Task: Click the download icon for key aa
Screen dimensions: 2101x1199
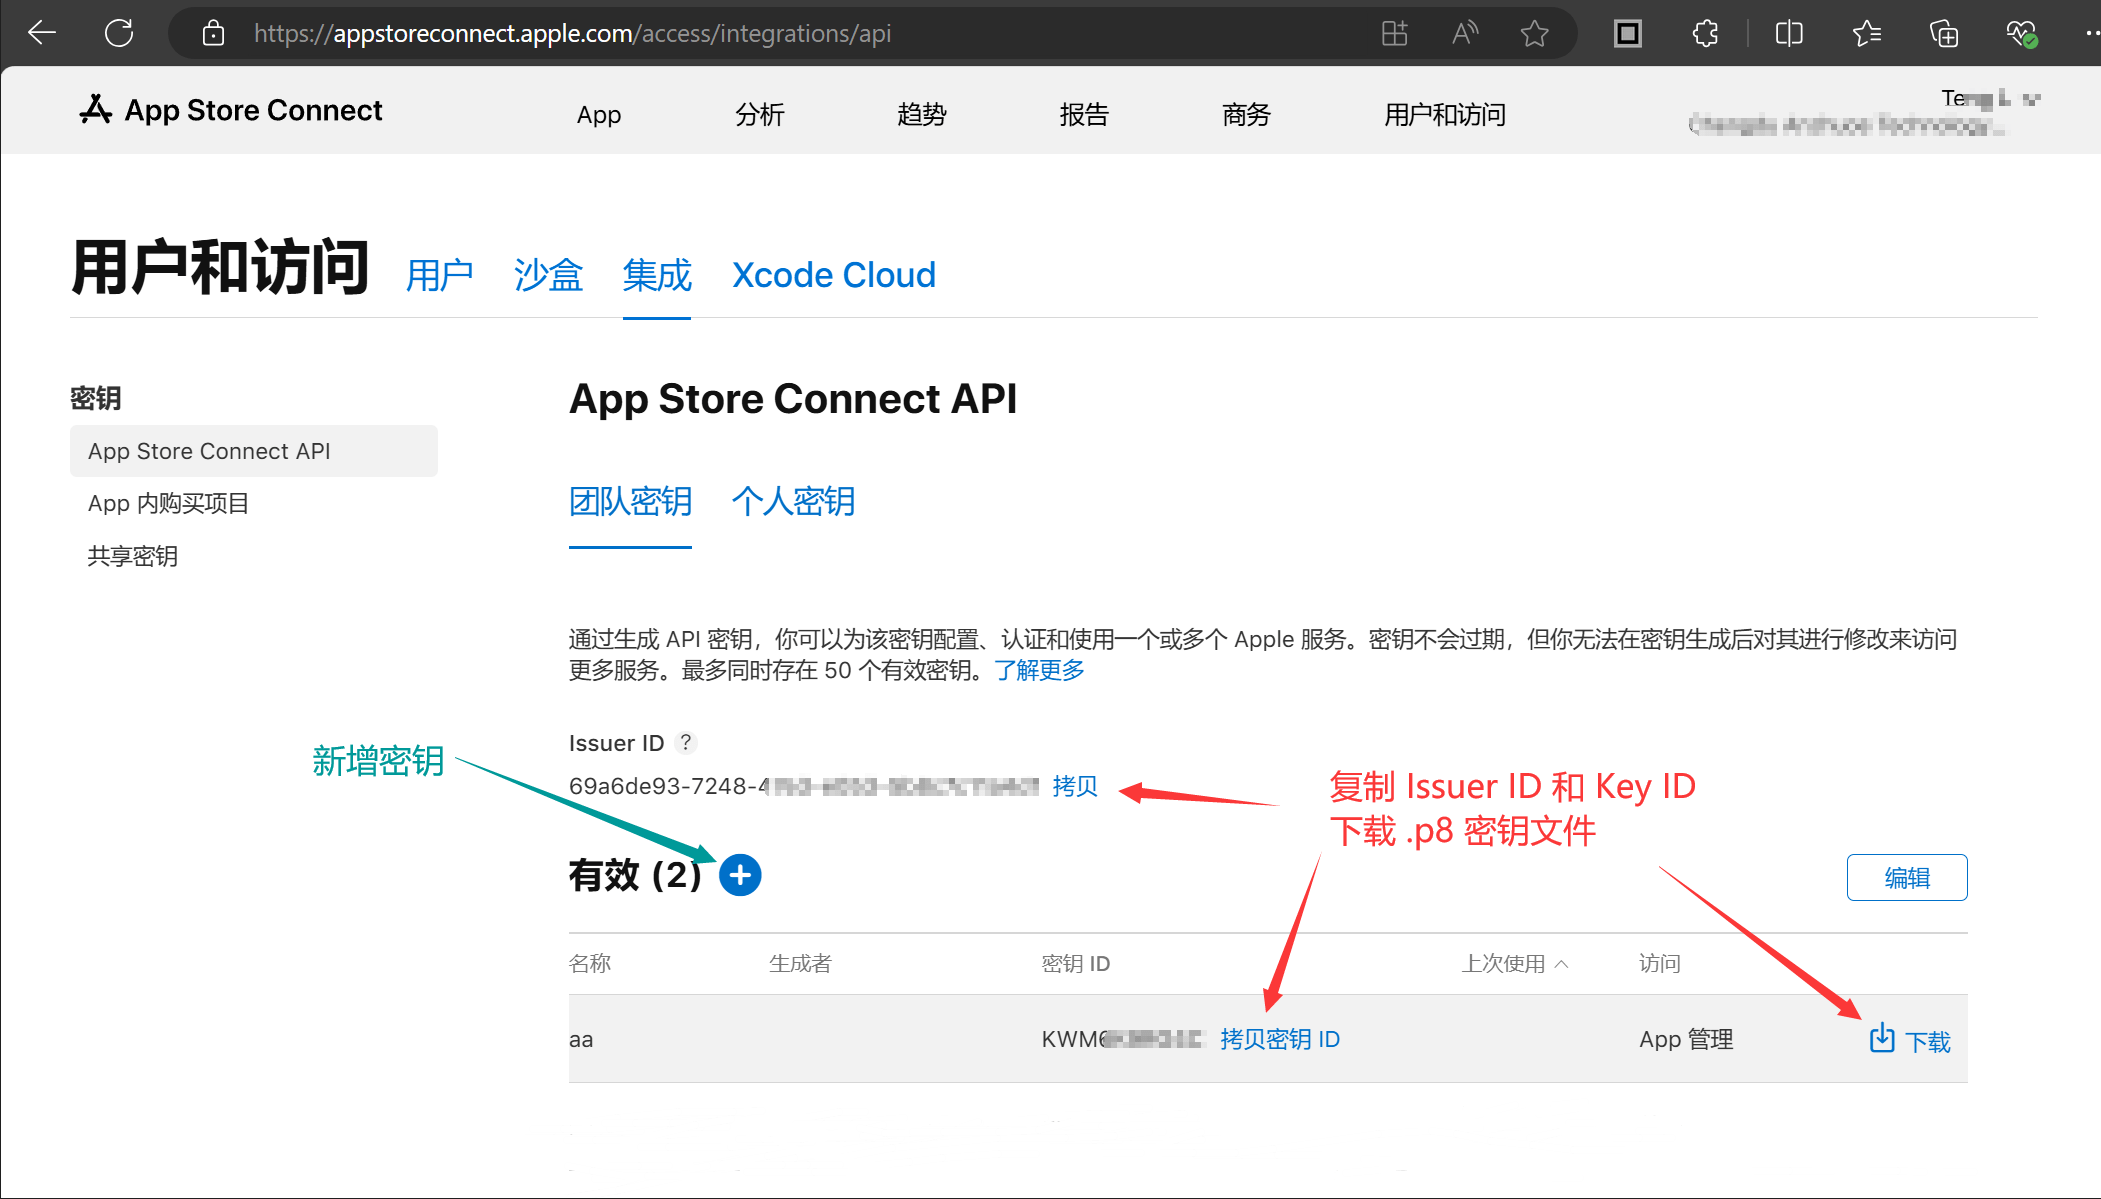Action: 1882,1039
